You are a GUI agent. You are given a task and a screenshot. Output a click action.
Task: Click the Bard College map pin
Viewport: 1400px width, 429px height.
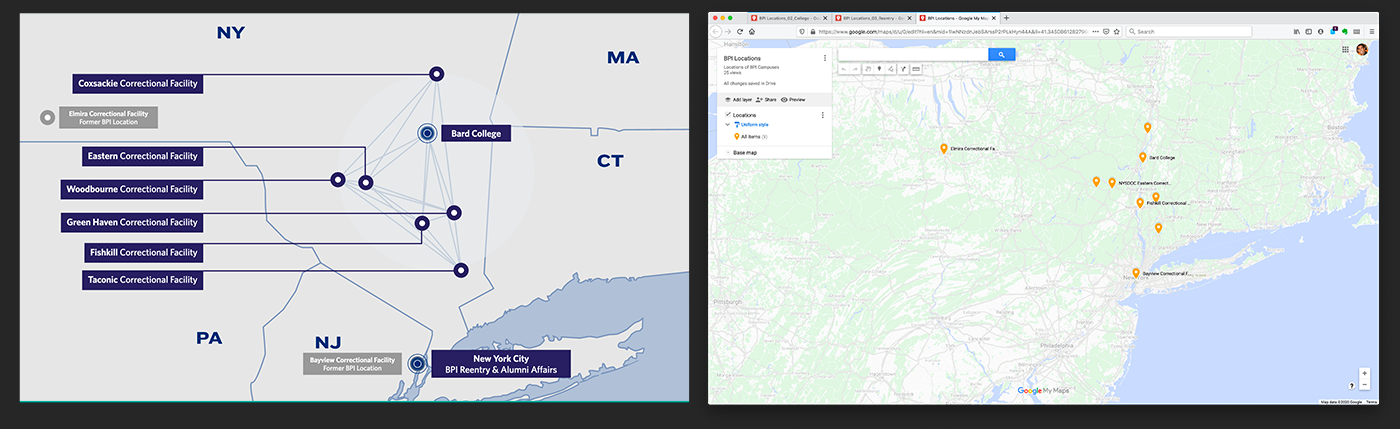(x=1143, y=157)
